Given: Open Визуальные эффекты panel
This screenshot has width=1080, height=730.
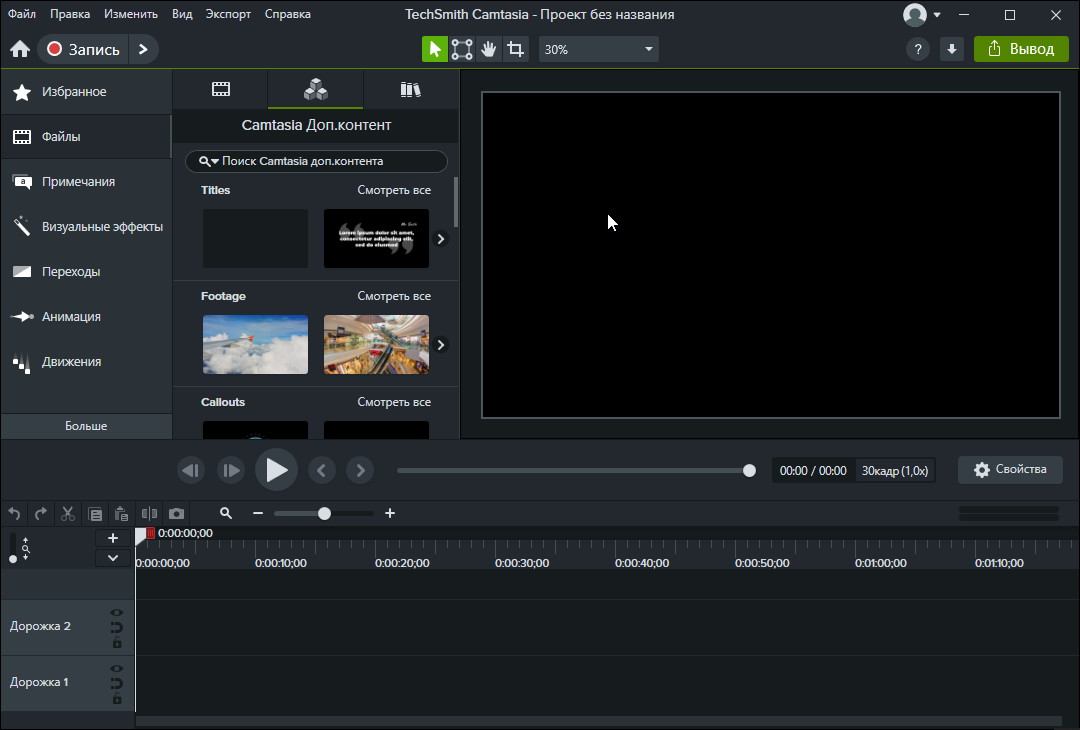Looking at the screenshot, I should pyautogui.click(x=86, y=227).
